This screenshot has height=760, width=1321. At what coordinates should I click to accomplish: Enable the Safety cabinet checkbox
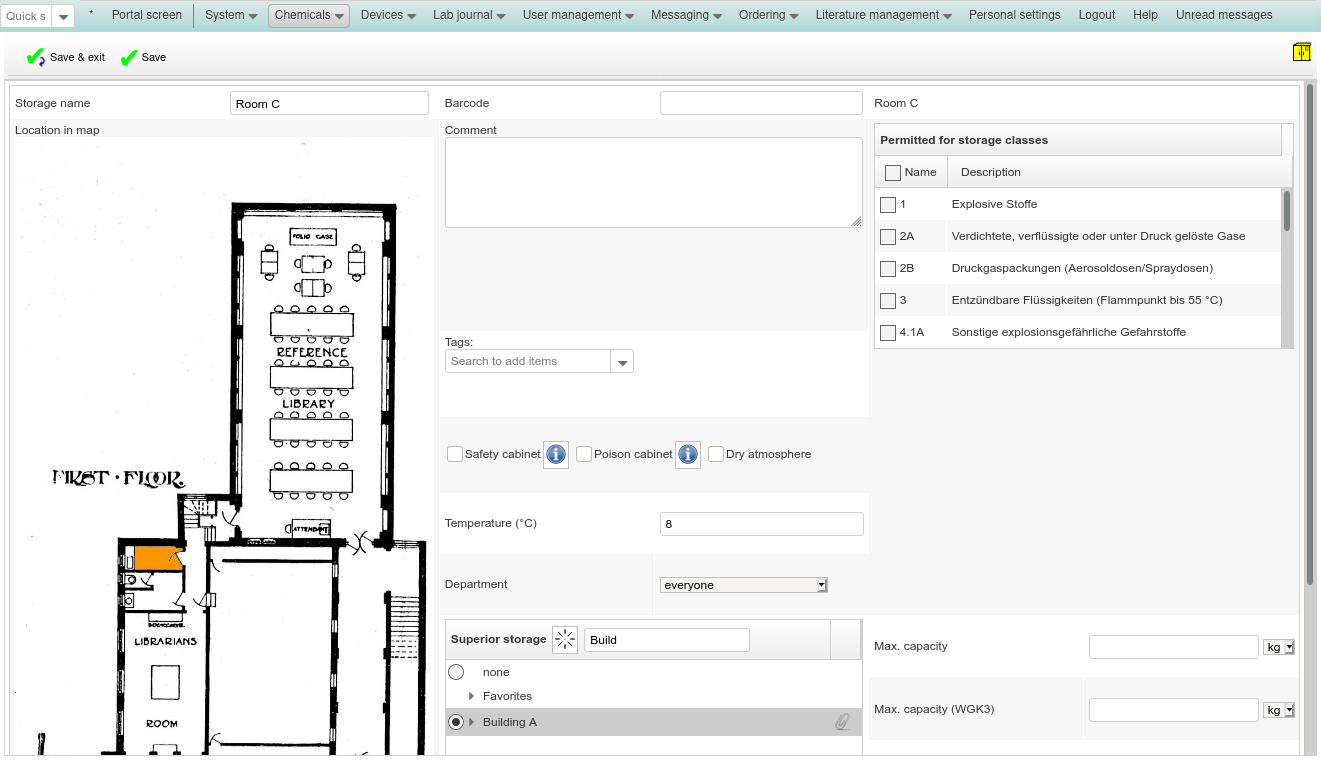pos(456,454)
